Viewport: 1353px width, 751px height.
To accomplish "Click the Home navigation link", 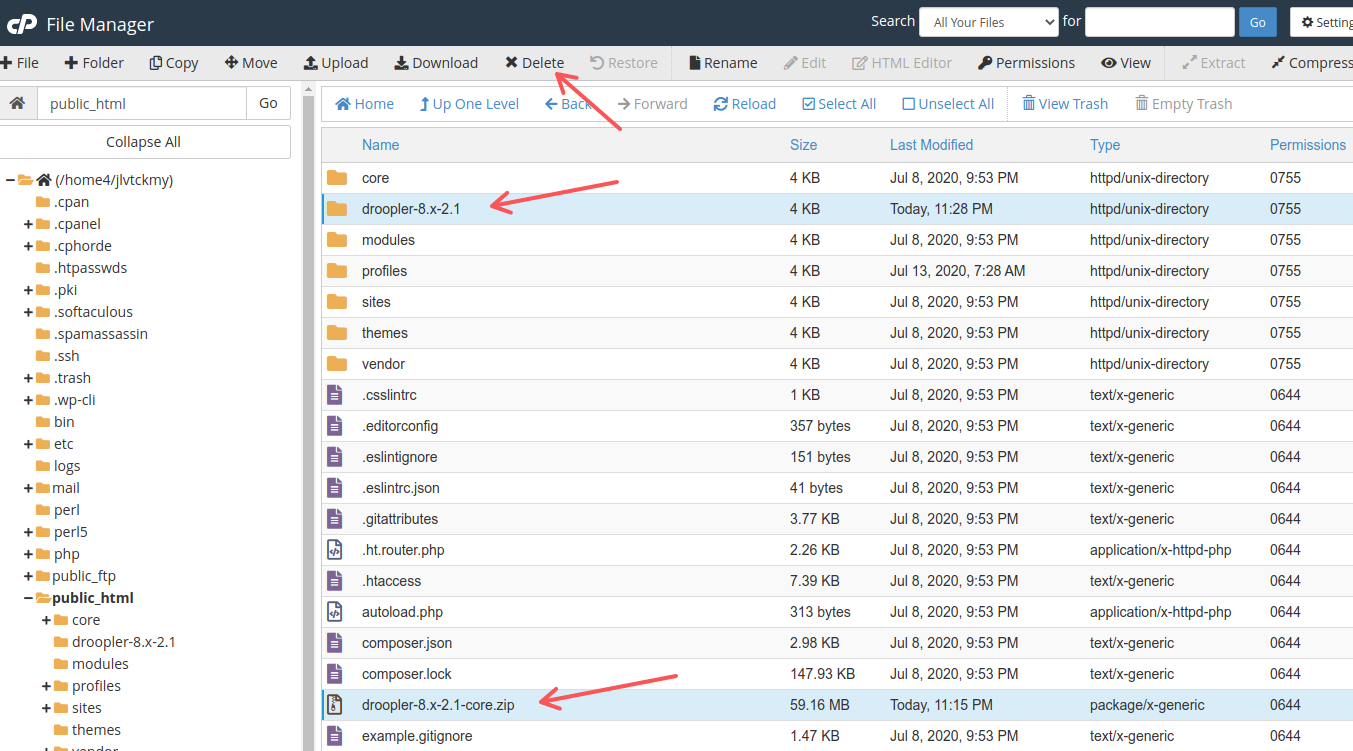I will pyautogui.click(x=364, y=104).
